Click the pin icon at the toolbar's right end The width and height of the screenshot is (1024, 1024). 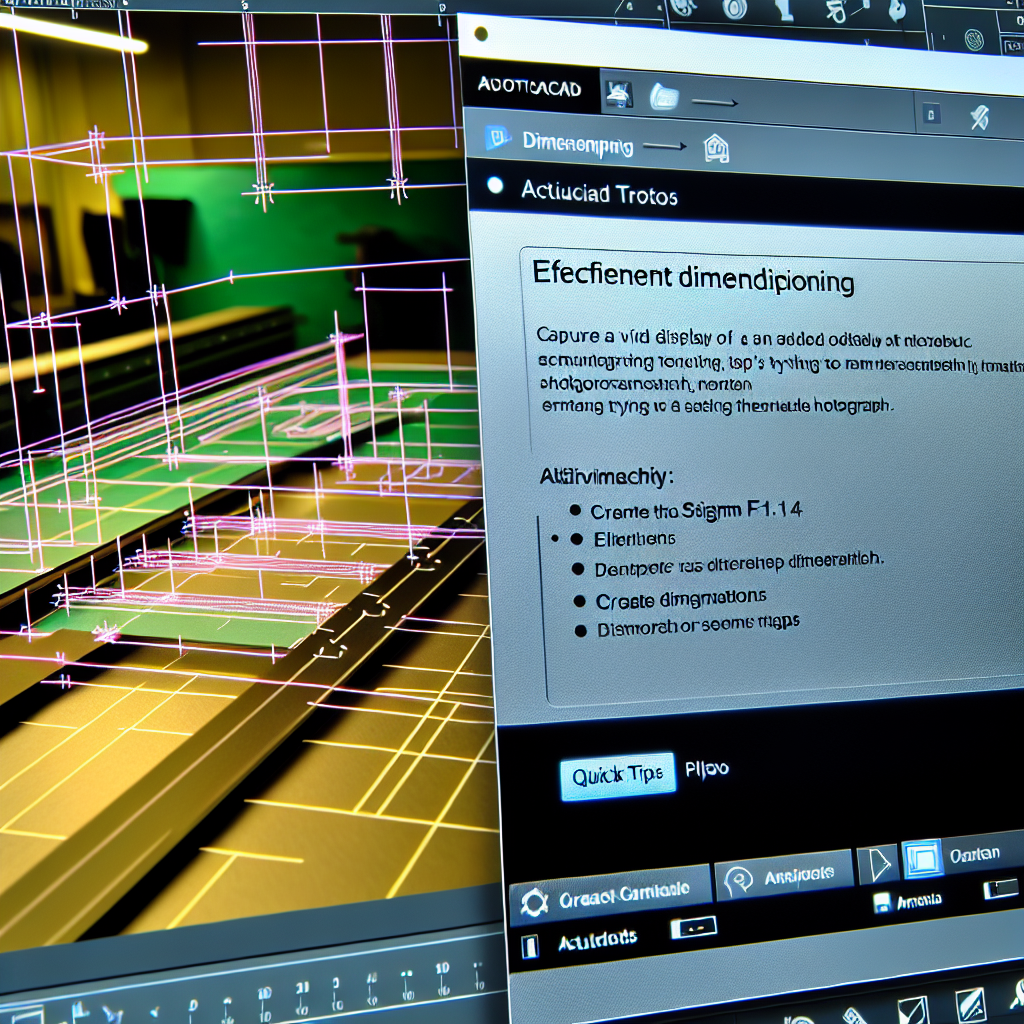coord(980,116)
